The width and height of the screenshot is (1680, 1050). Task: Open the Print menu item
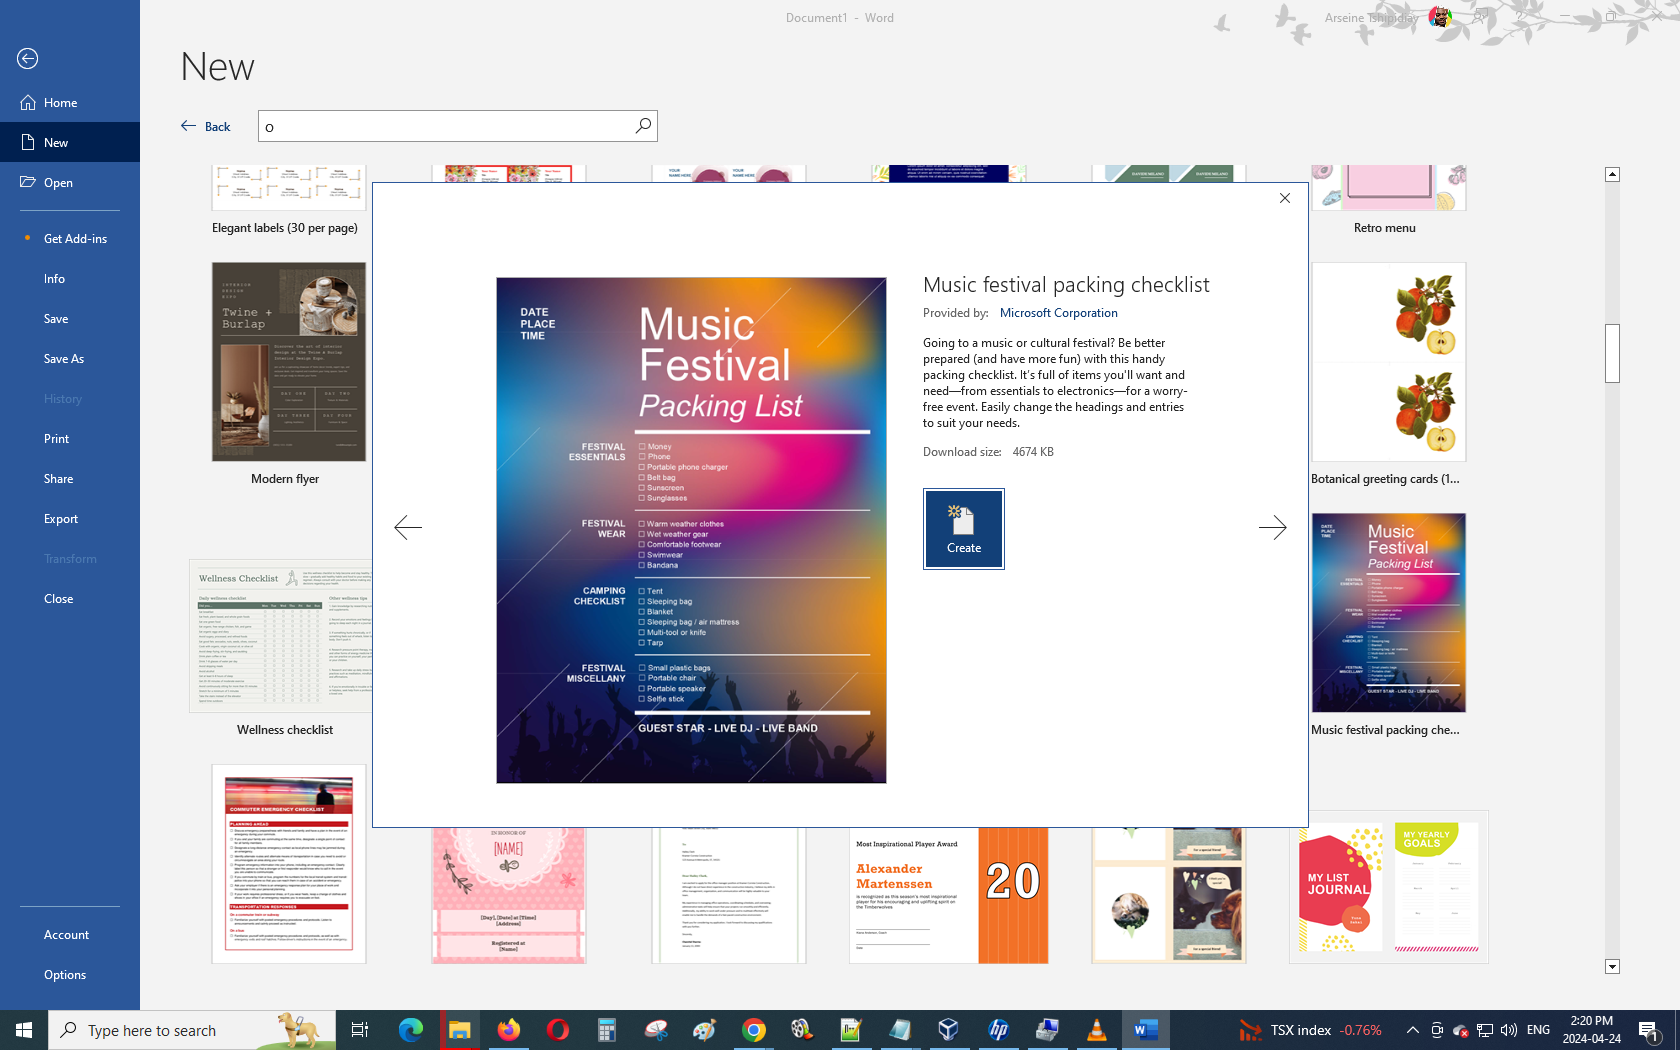coord(56,439)
